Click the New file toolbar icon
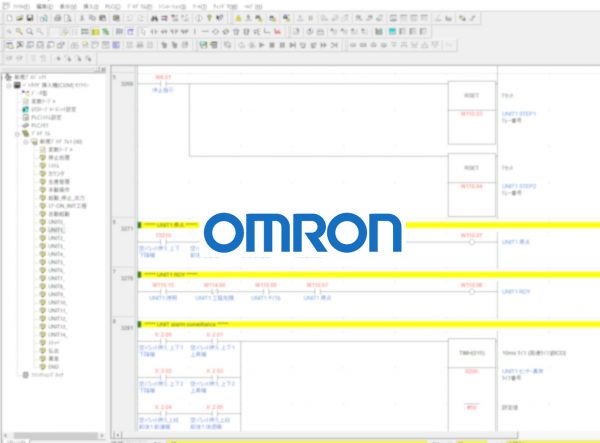The height and width of the screenshot is (443, 600). coord(10,18)
